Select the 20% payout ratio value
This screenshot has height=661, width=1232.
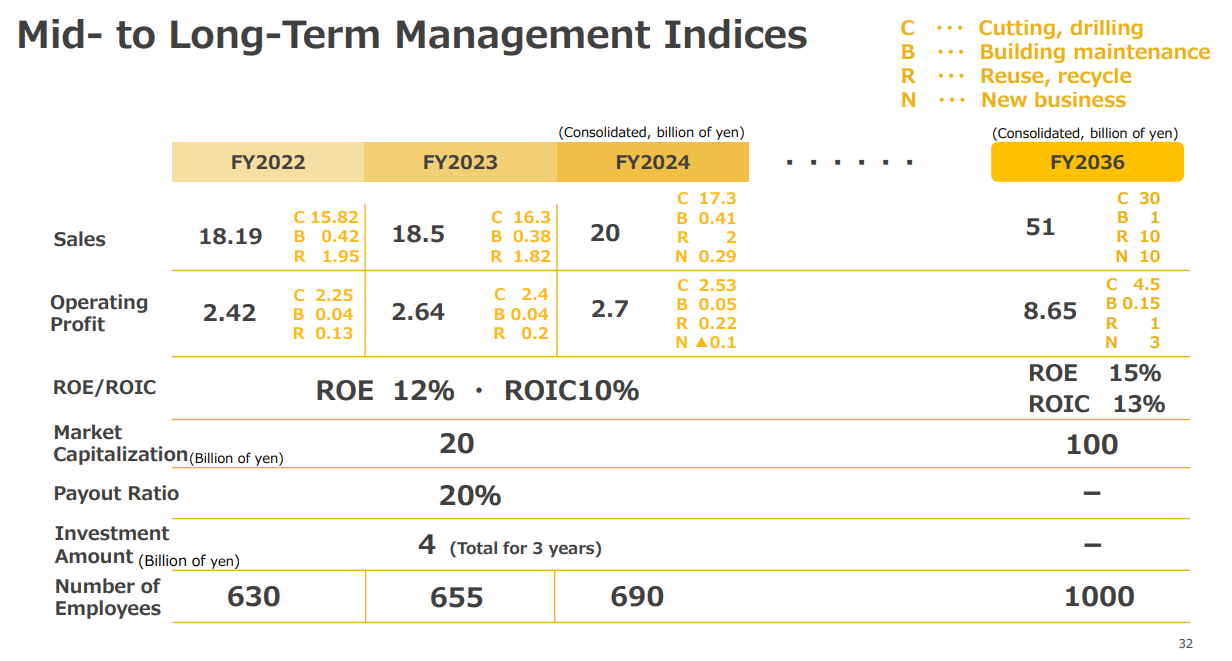tap(470, 495)
